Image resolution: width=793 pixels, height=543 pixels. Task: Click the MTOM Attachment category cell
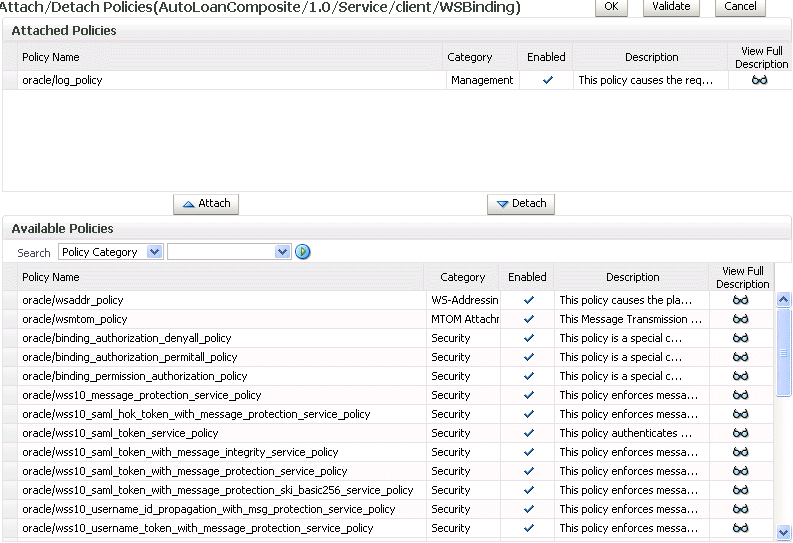point(465,319)
